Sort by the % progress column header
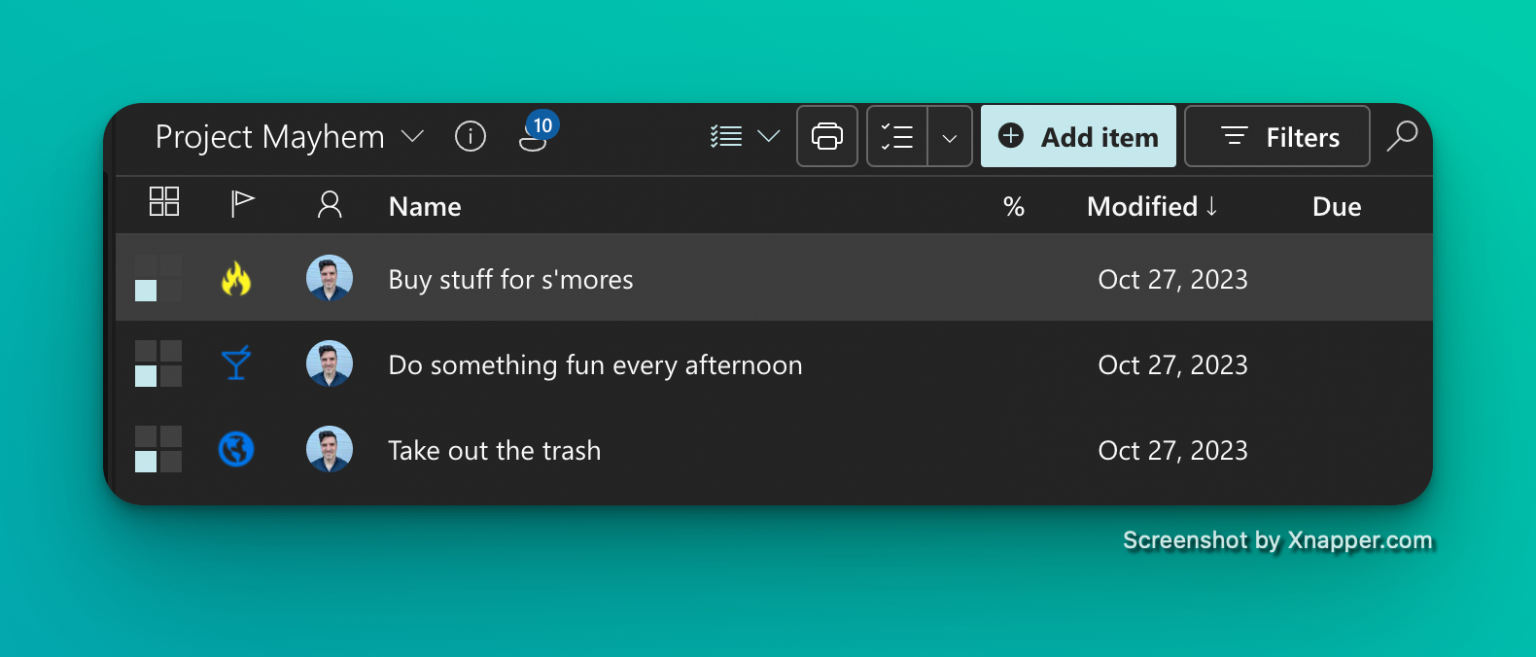1536x657 pixels. [1013, 207]
